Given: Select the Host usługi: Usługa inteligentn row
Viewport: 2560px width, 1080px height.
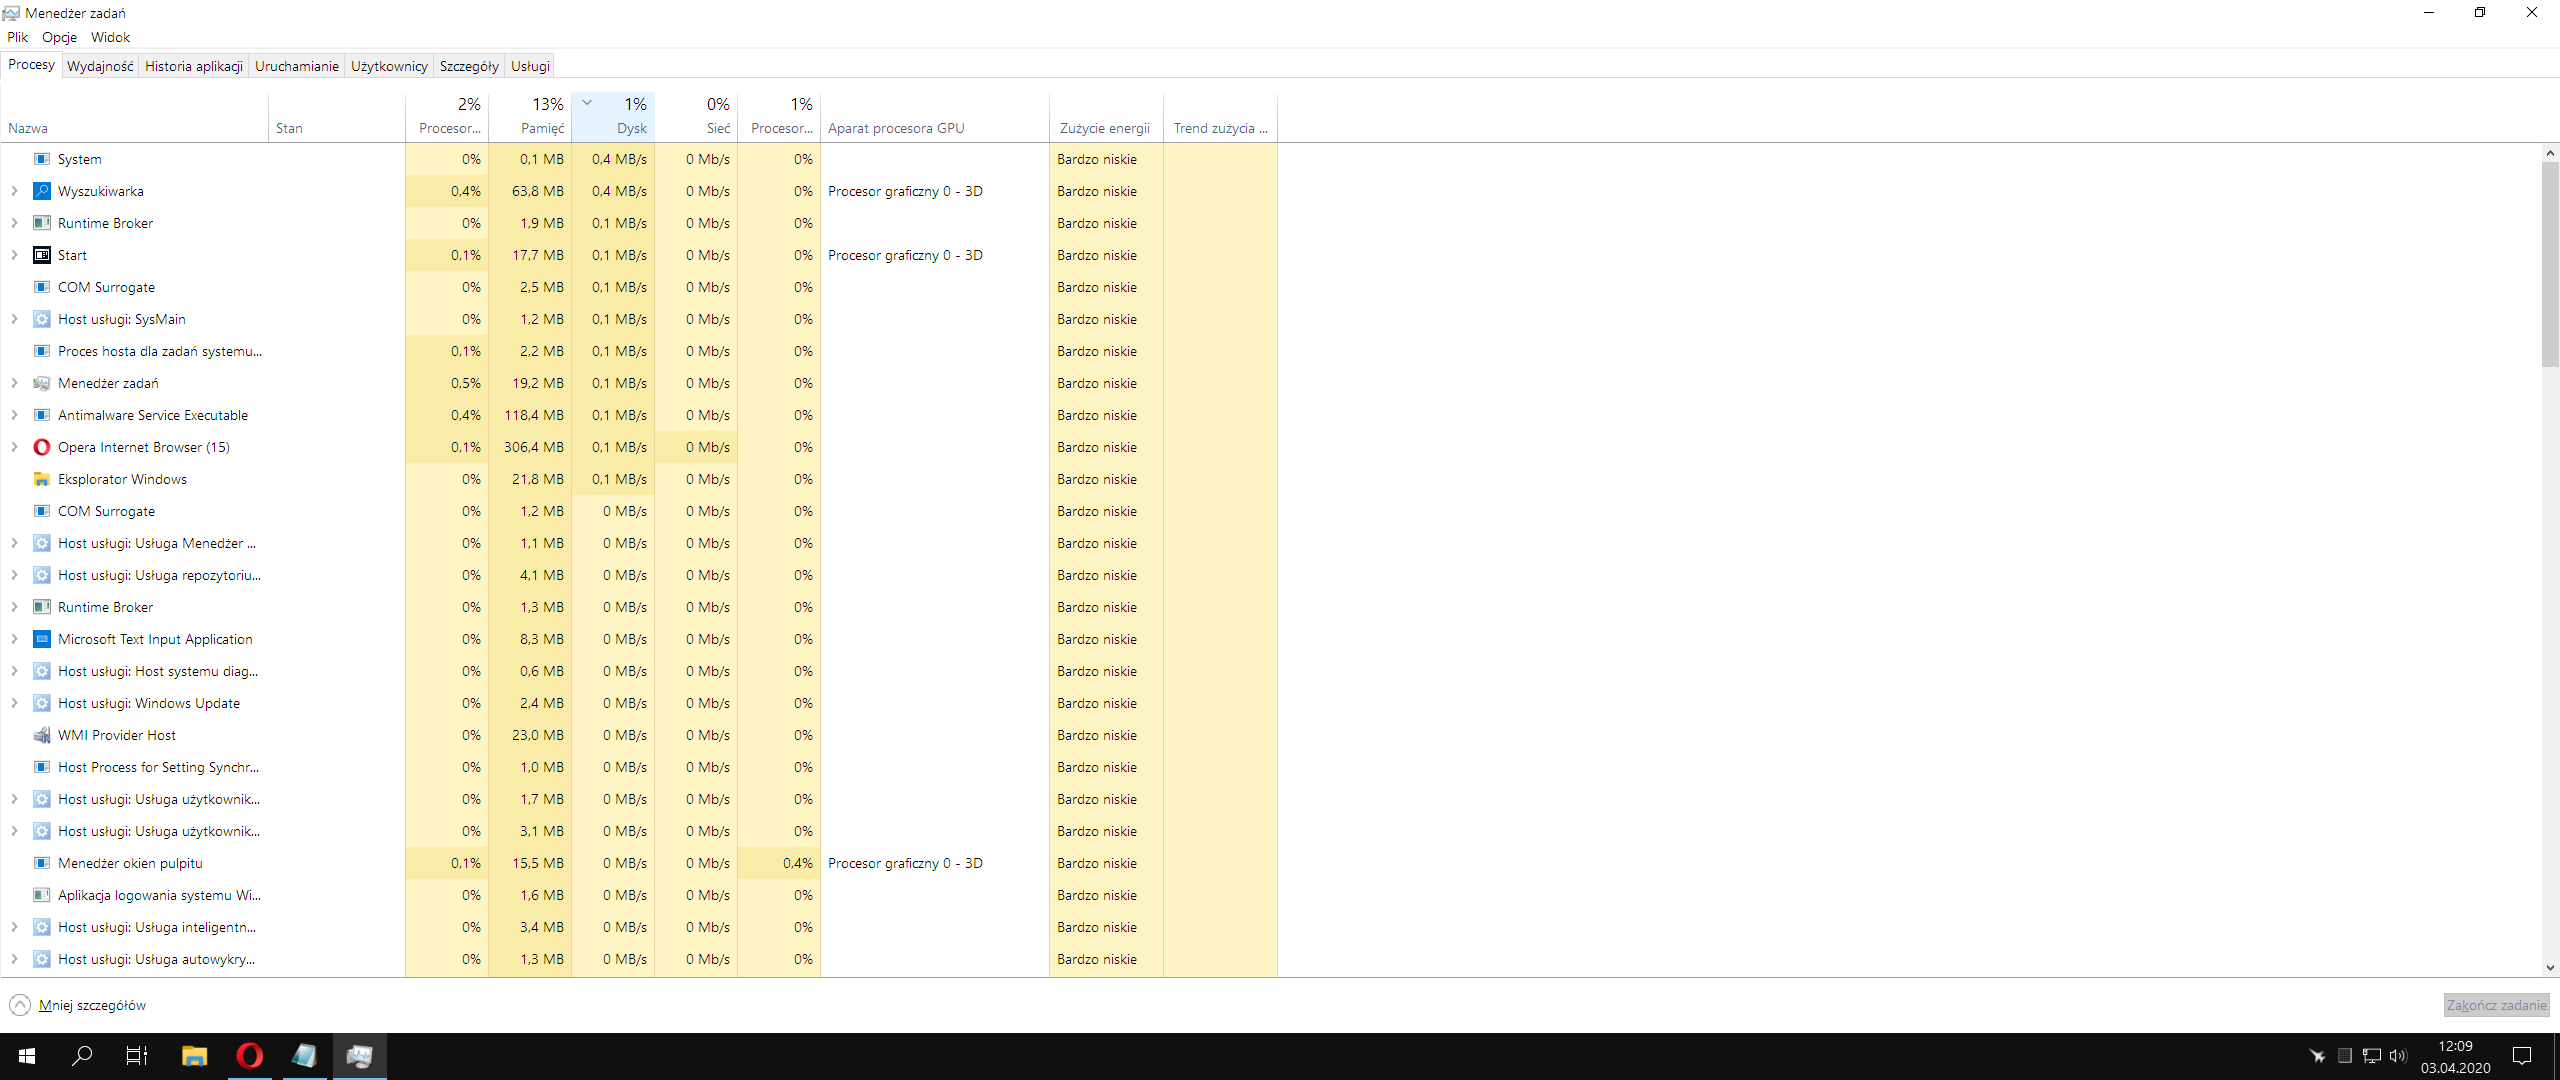Looking at the screenshot, I should (x=640, y=927).
